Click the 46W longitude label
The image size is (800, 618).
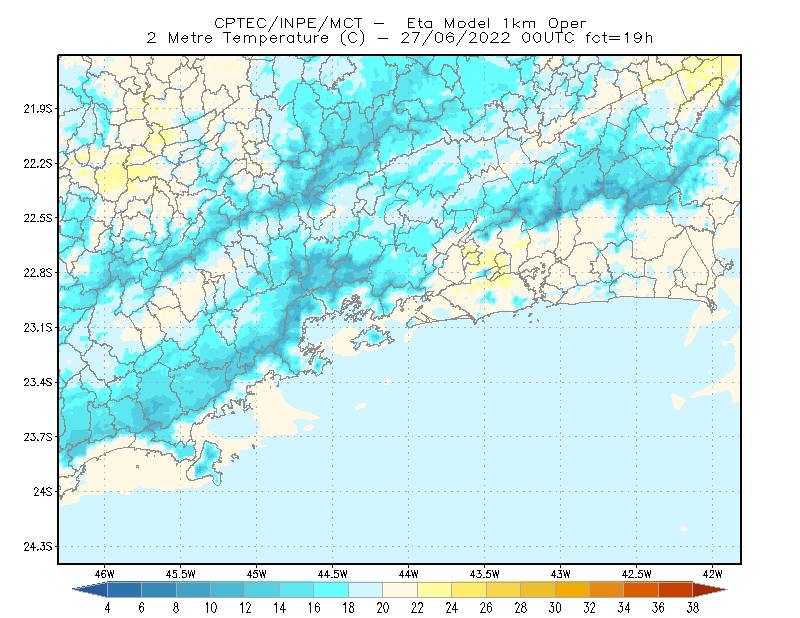(x=105, y=574)
